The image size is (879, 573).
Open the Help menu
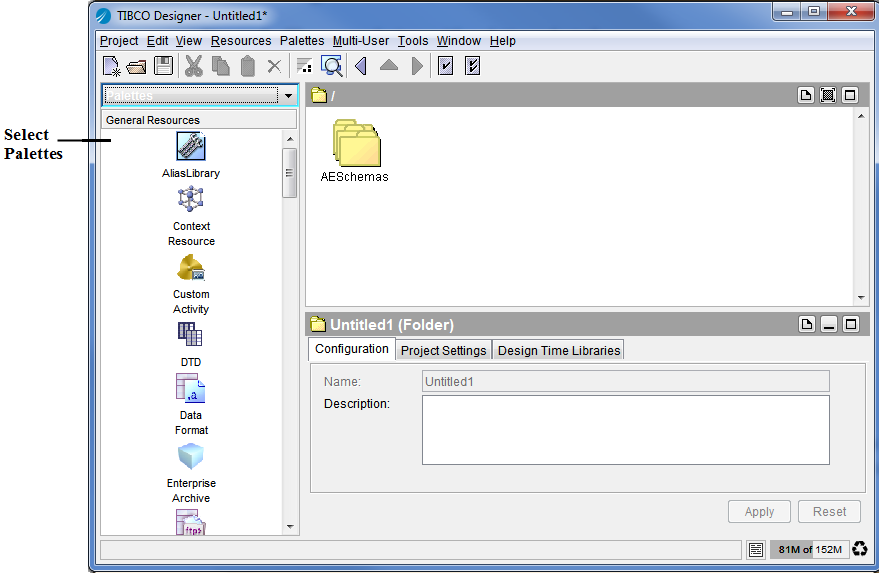pos(502,41)
